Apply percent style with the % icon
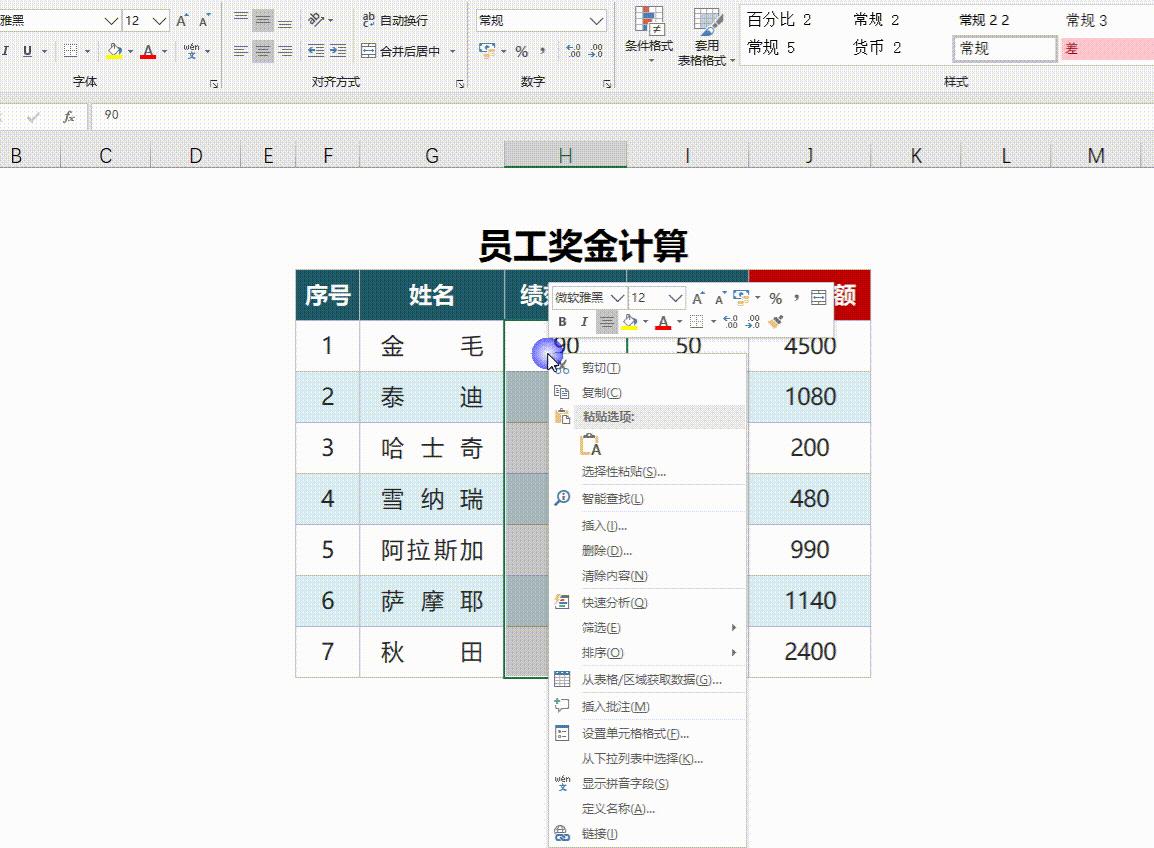The image size is (1154, 848). [x=521, y=48]
